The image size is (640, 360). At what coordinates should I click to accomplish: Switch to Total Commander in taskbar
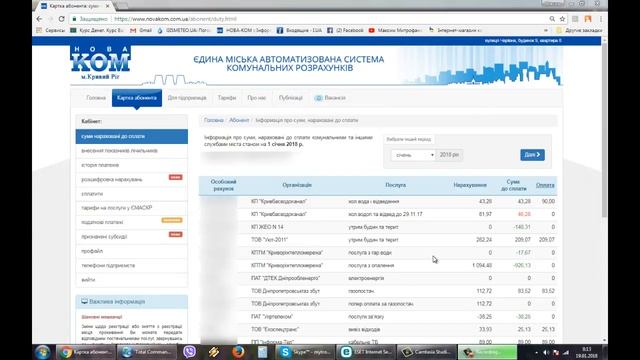click(x=147, y=352)
